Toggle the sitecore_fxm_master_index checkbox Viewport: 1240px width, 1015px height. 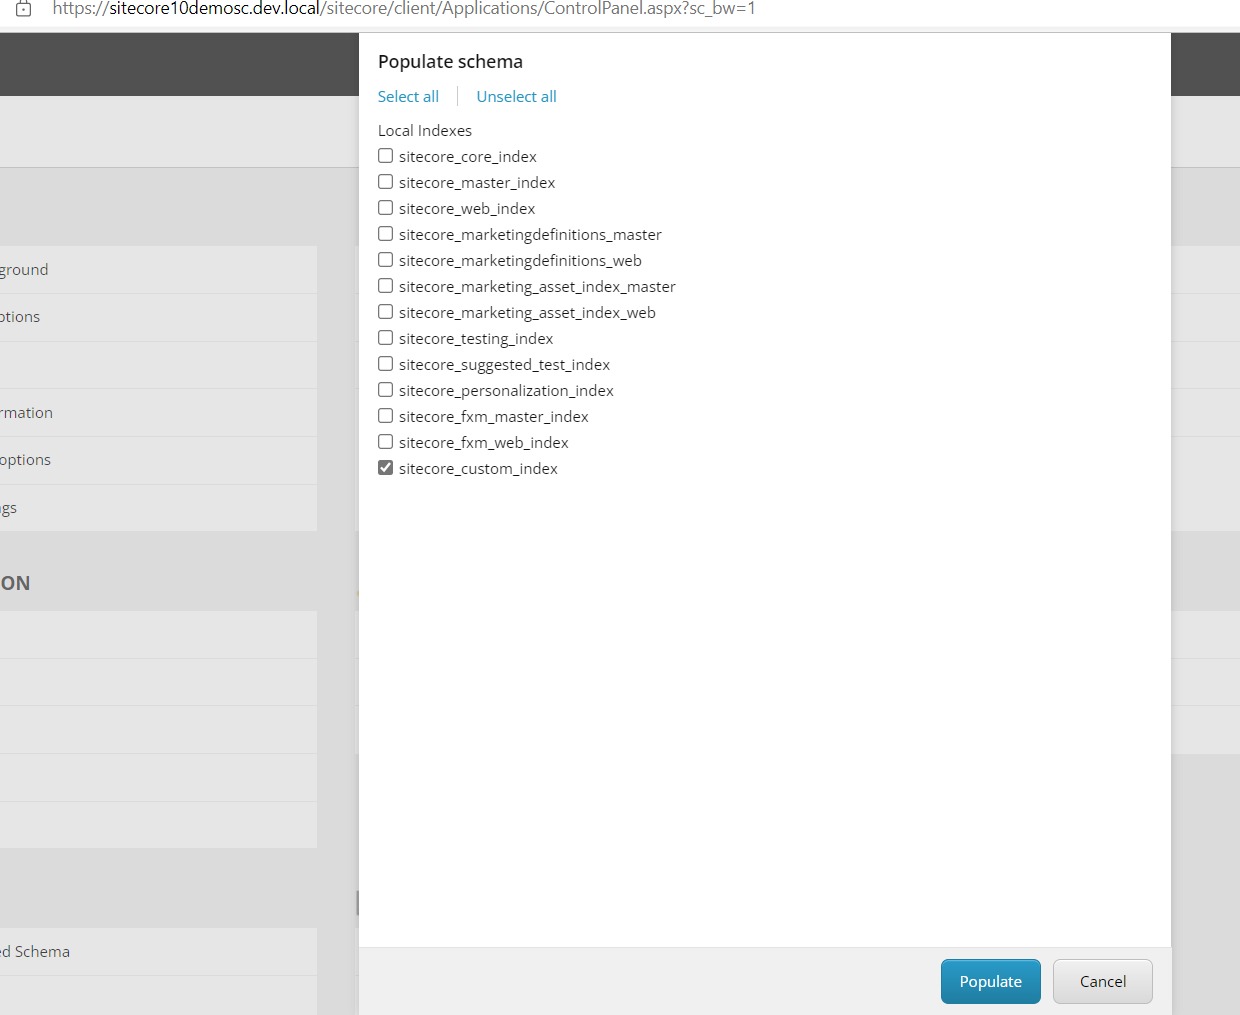click(385, 416)
